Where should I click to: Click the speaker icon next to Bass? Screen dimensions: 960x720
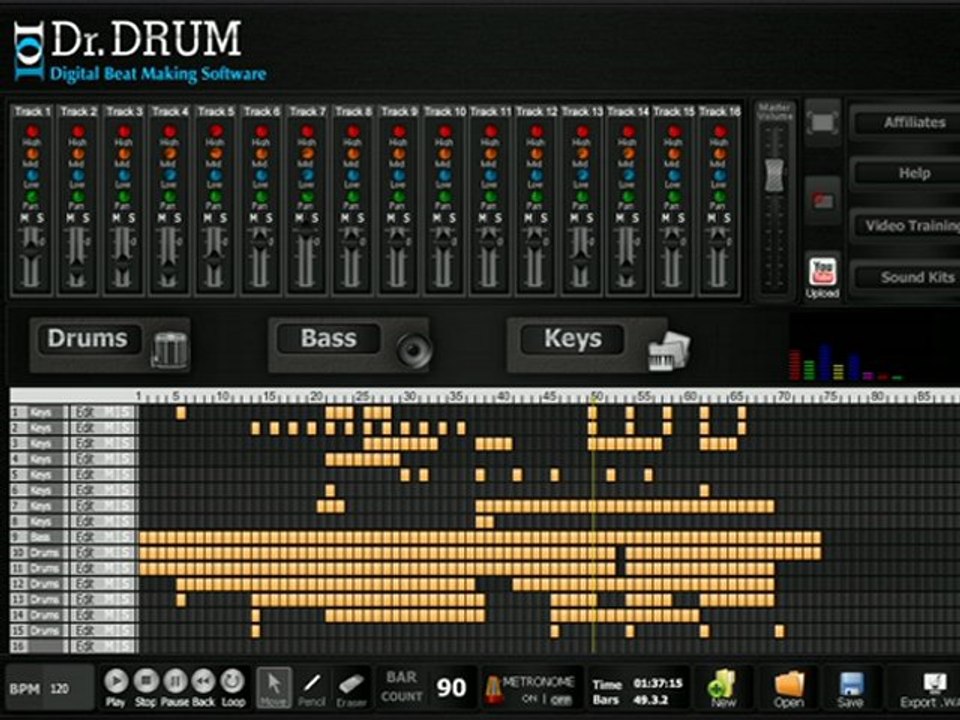point(414,350)
